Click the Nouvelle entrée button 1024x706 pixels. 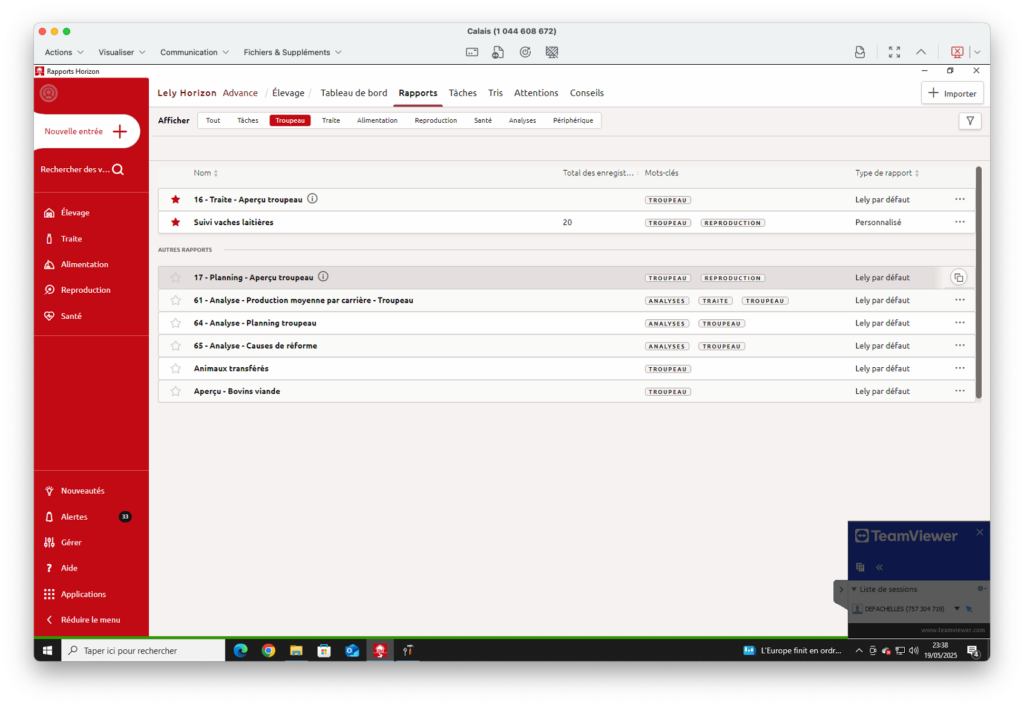pos(87,132)
